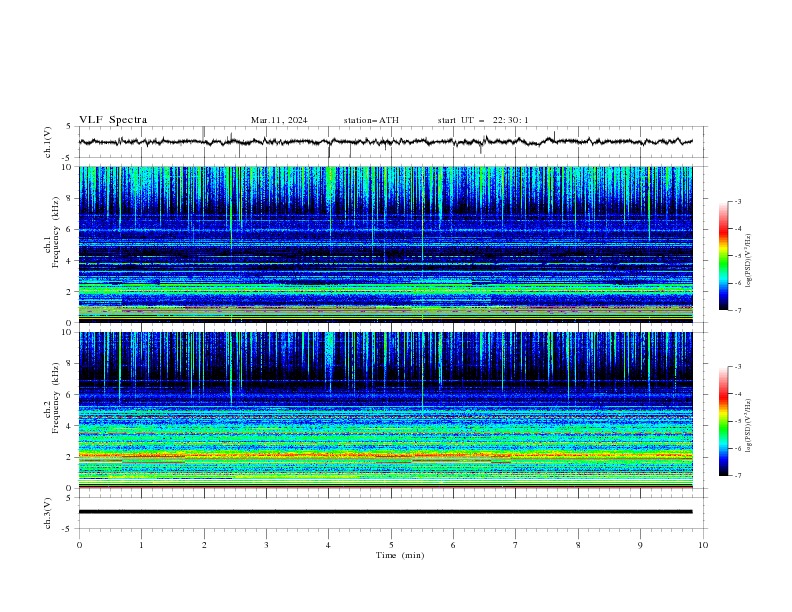Image resolution: width=792 pixels, height=612 pixels.
Task: Click the ch.2 spectrogram color bar
Action: click(x=723, y=421)
